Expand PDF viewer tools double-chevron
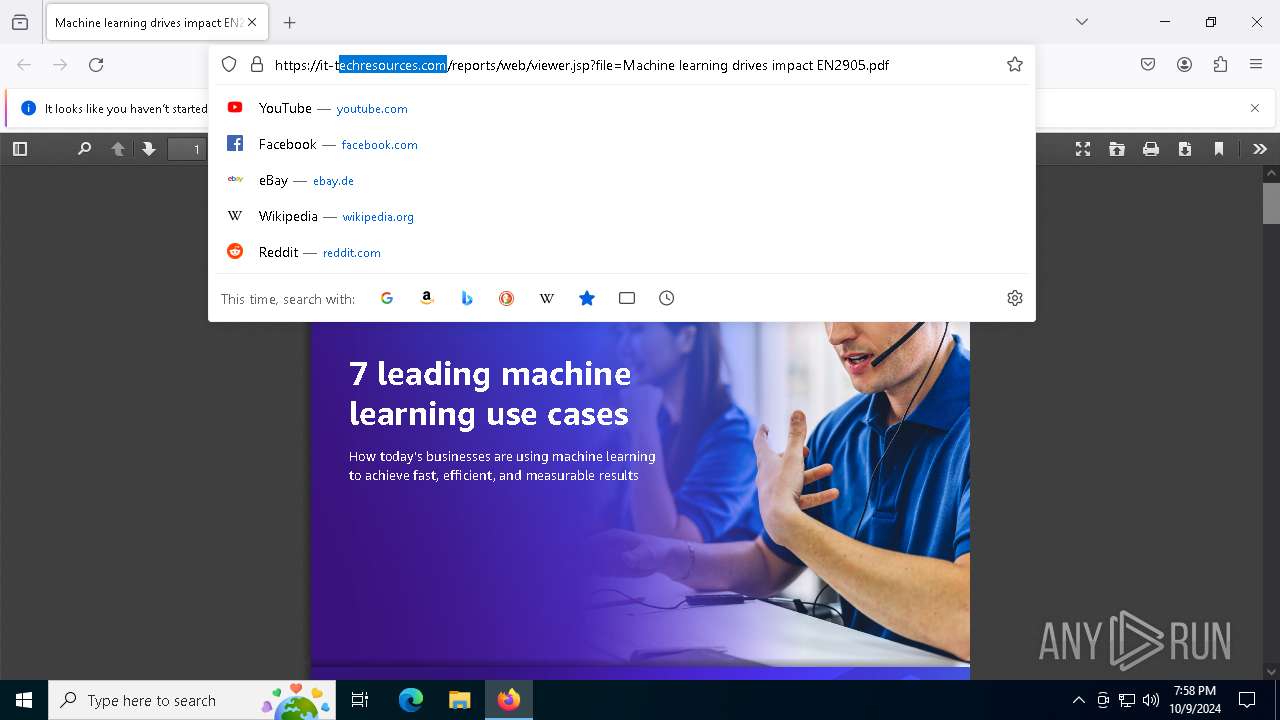 (x=1260, y=149)
